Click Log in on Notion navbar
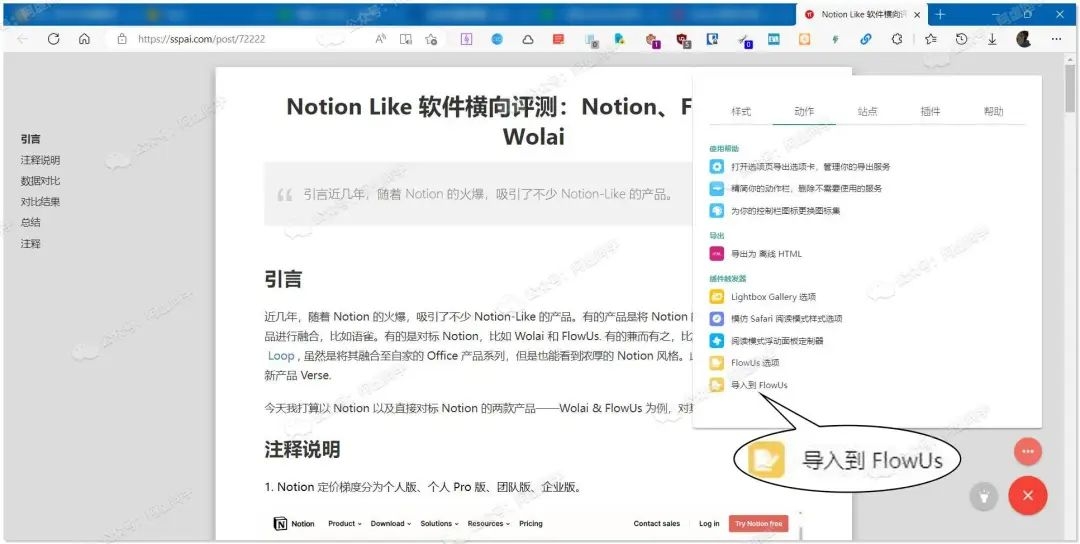This screenshot has height=544, width=1080. point(709,524)
